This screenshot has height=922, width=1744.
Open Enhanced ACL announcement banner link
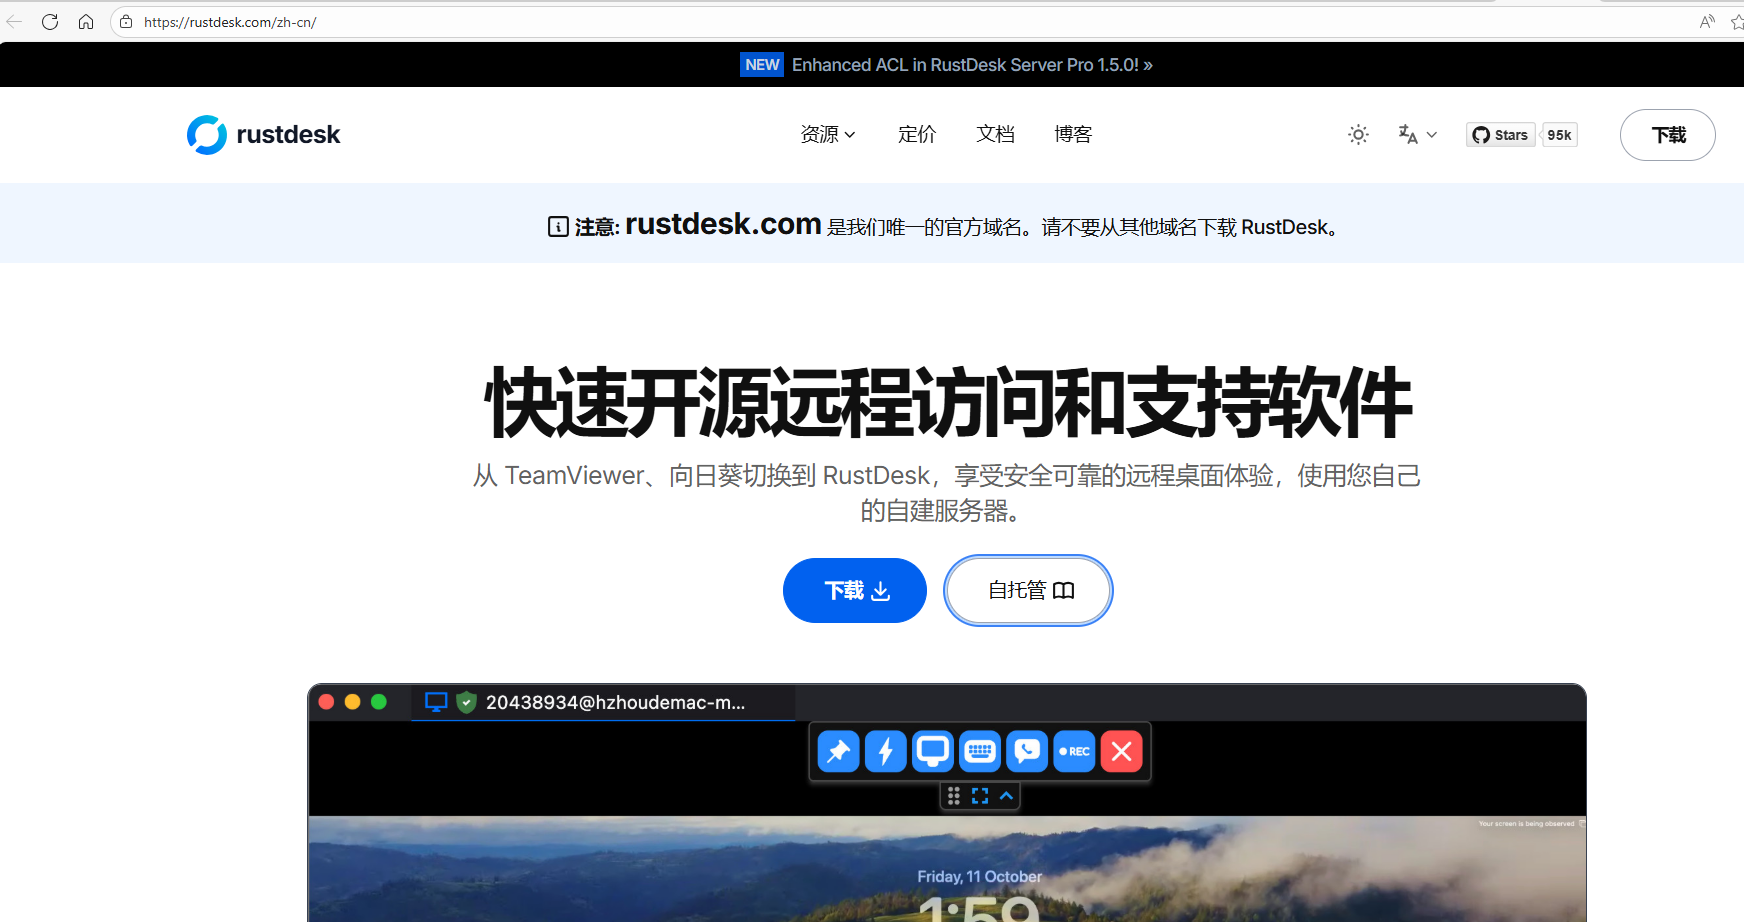972,65
